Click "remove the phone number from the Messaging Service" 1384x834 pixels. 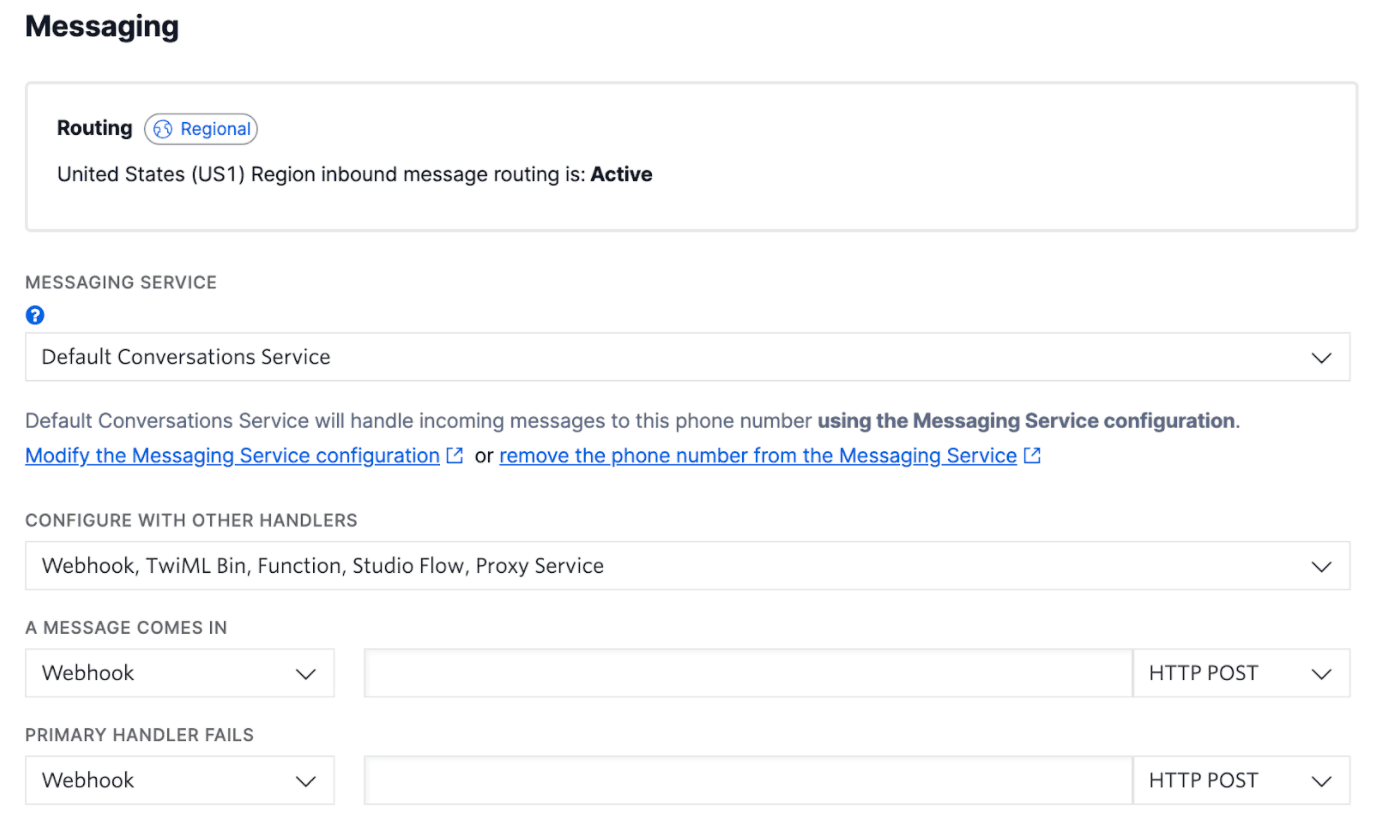point(755,455)
